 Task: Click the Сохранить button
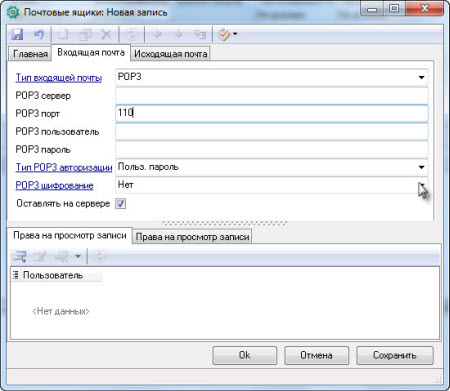coord(395,355)
